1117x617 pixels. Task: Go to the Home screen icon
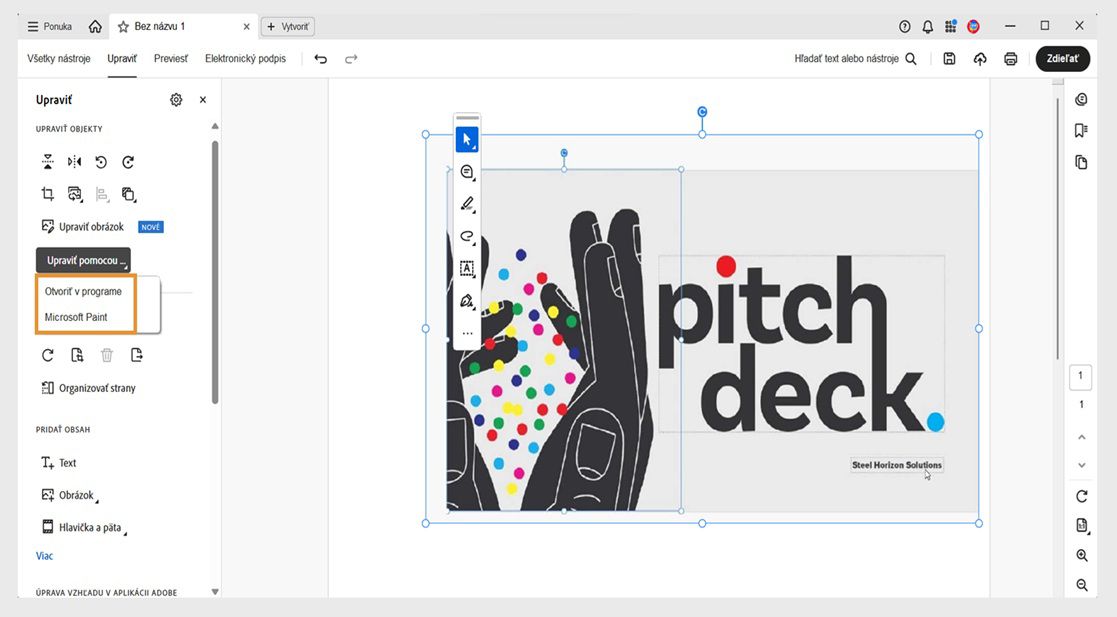(x=95, y=26)
